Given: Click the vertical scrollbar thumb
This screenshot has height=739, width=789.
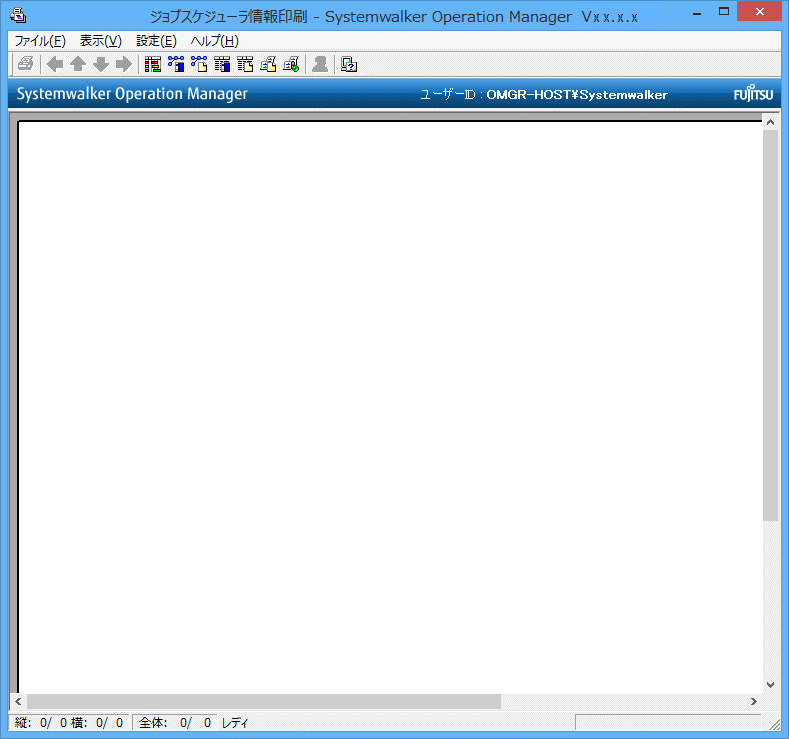Looking at the screenshot, I should (770, 325).
